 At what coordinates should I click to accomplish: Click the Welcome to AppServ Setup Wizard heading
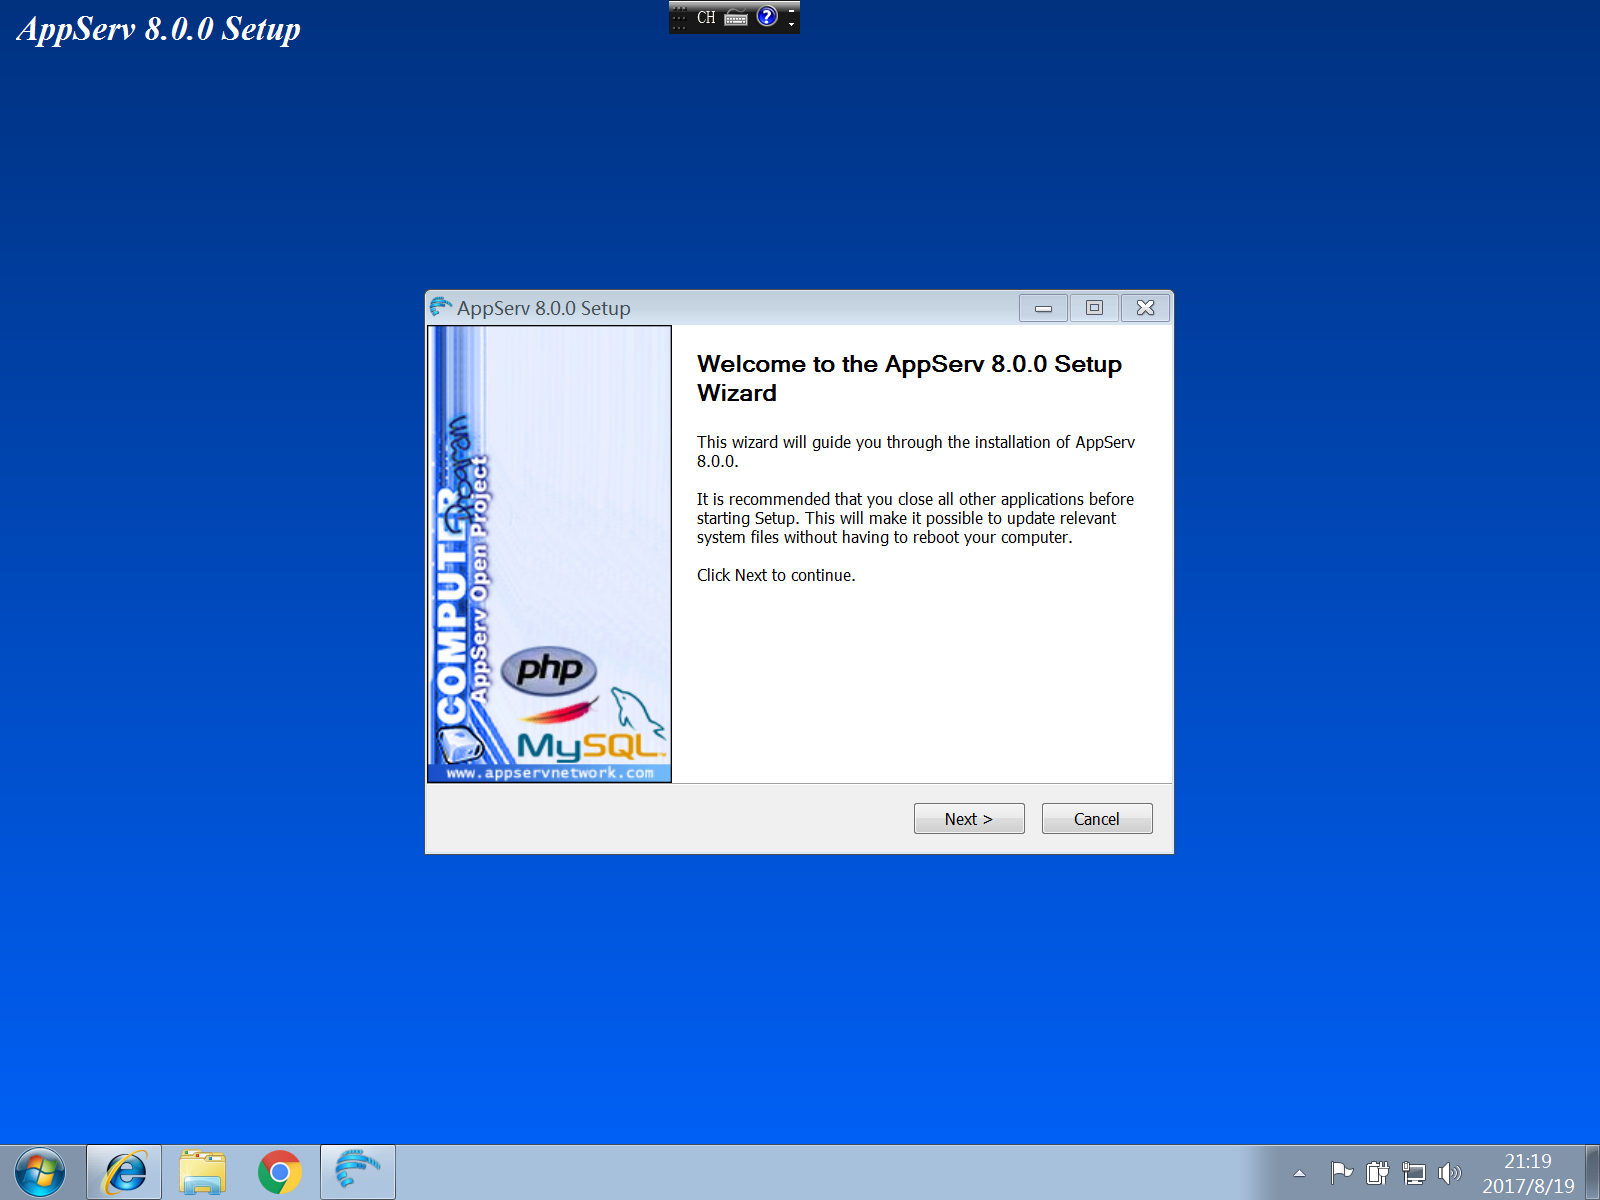click(909, 378)
